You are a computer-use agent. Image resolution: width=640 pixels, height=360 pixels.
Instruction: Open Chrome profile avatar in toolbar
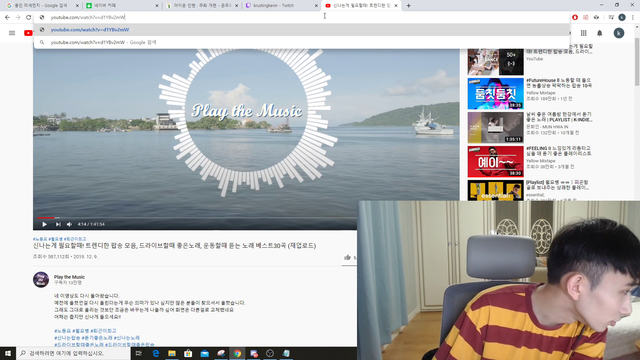[x=622, y=17]
